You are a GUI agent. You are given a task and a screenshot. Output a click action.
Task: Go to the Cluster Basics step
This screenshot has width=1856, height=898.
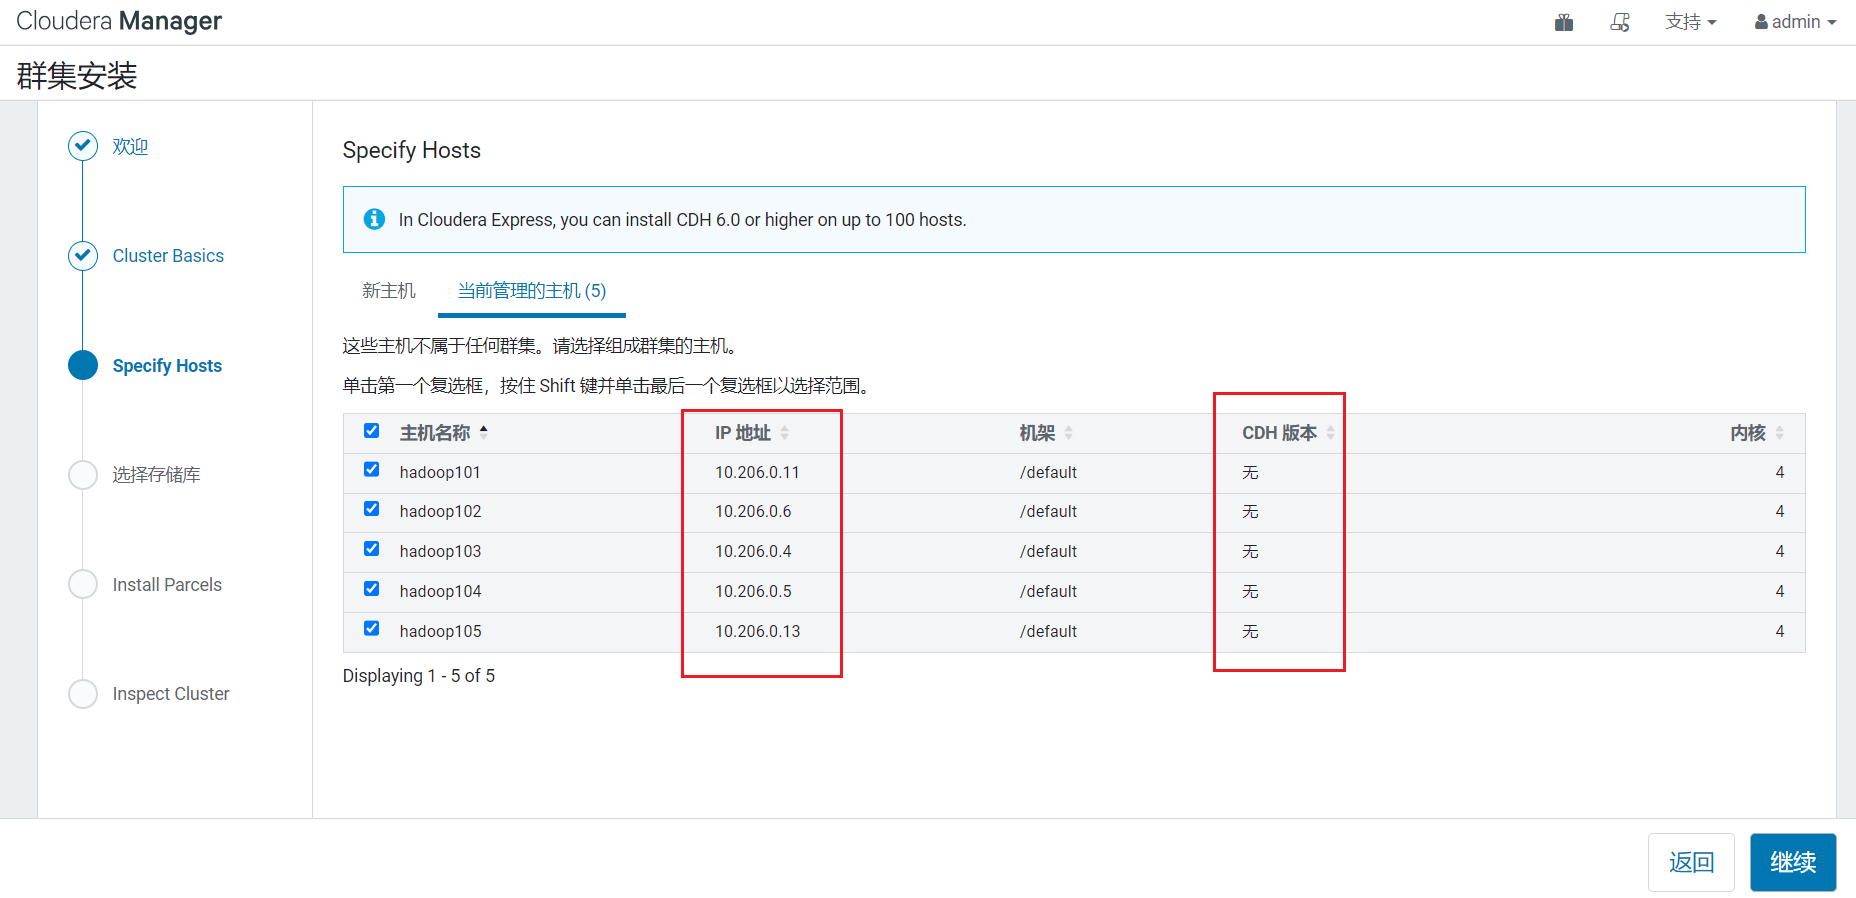(168, 256)
